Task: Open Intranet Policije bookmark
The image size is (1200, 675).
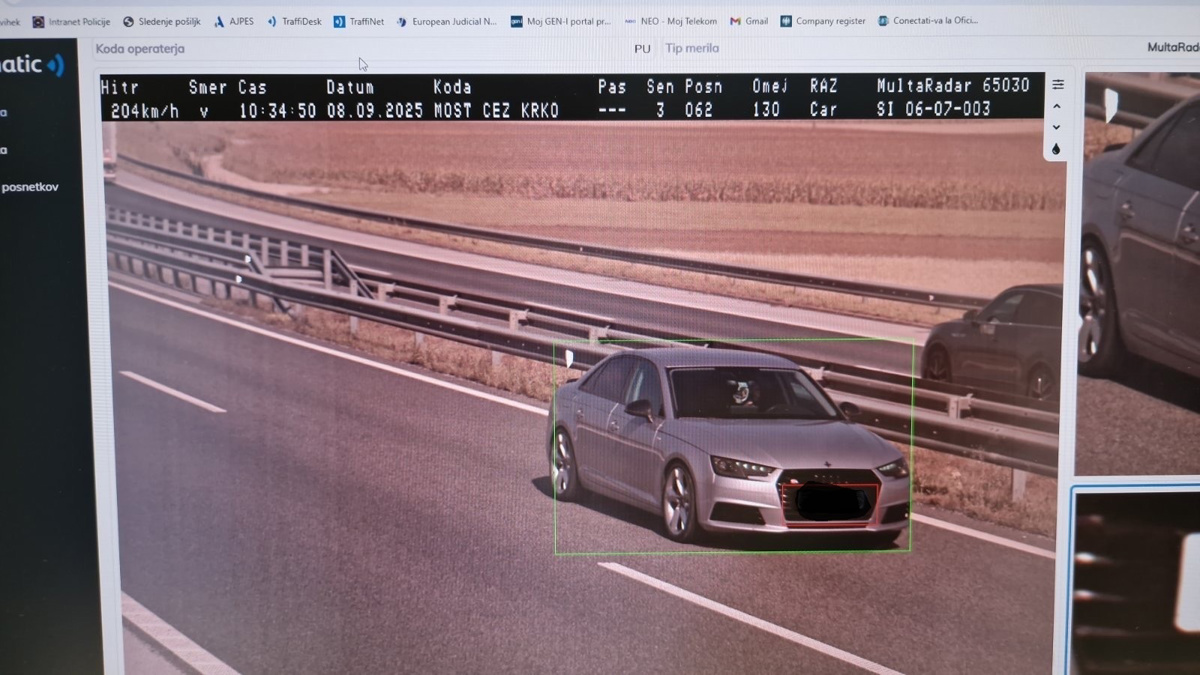Action: point(71,21)
